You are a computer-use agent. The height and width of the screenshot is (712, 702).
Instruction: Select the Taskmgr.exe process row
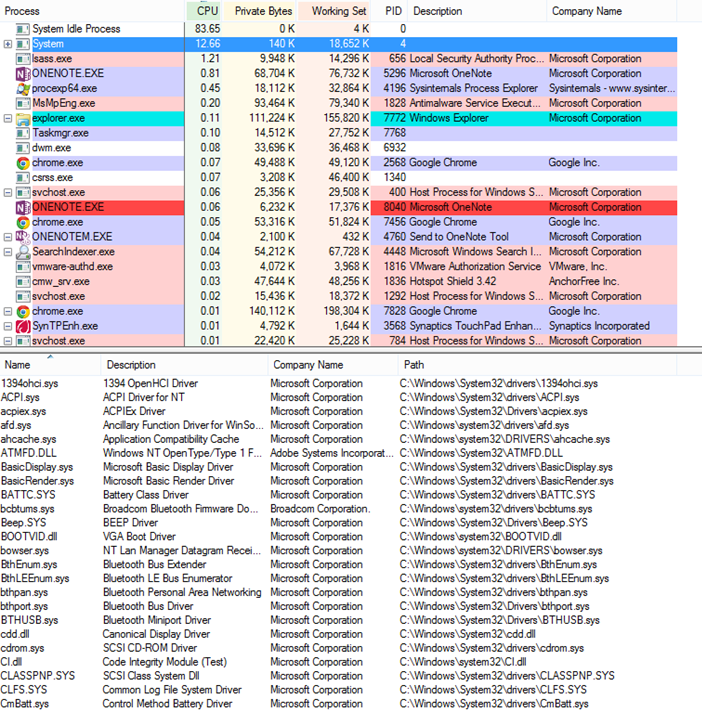pos(338,134)
